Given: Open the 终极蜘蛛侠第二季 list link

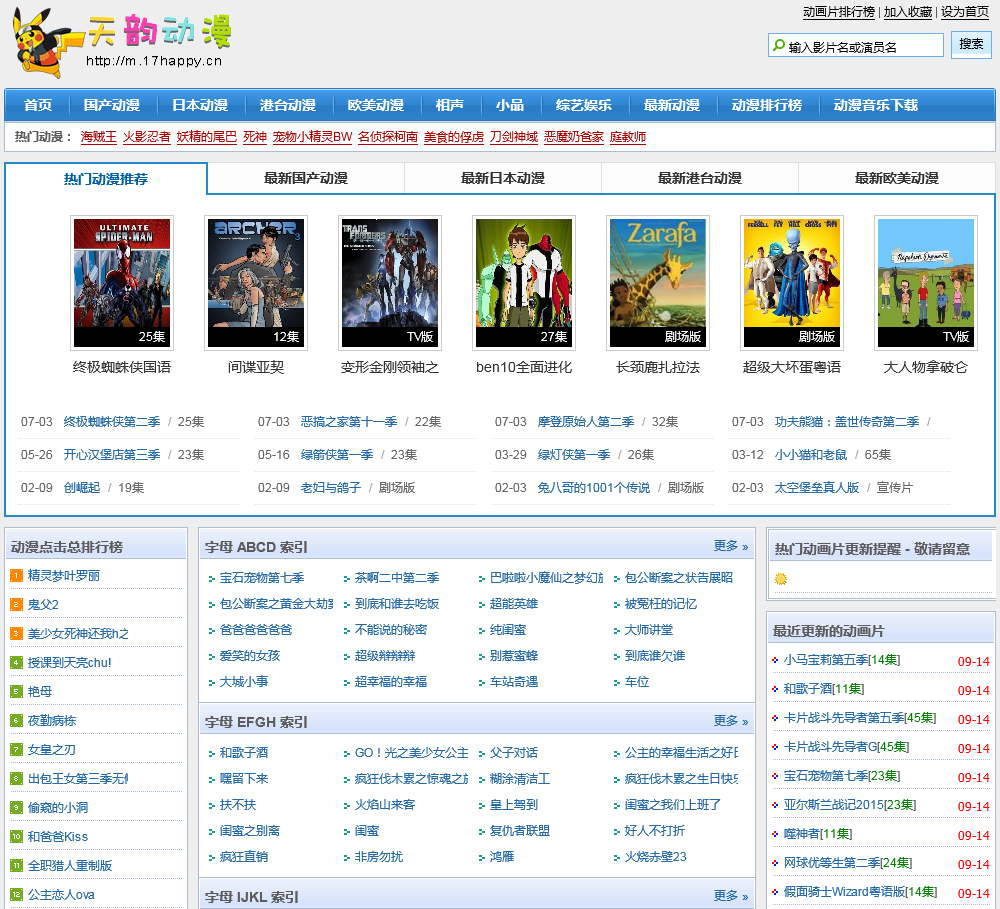Looking at the screenshot, I should pos(112,422).
